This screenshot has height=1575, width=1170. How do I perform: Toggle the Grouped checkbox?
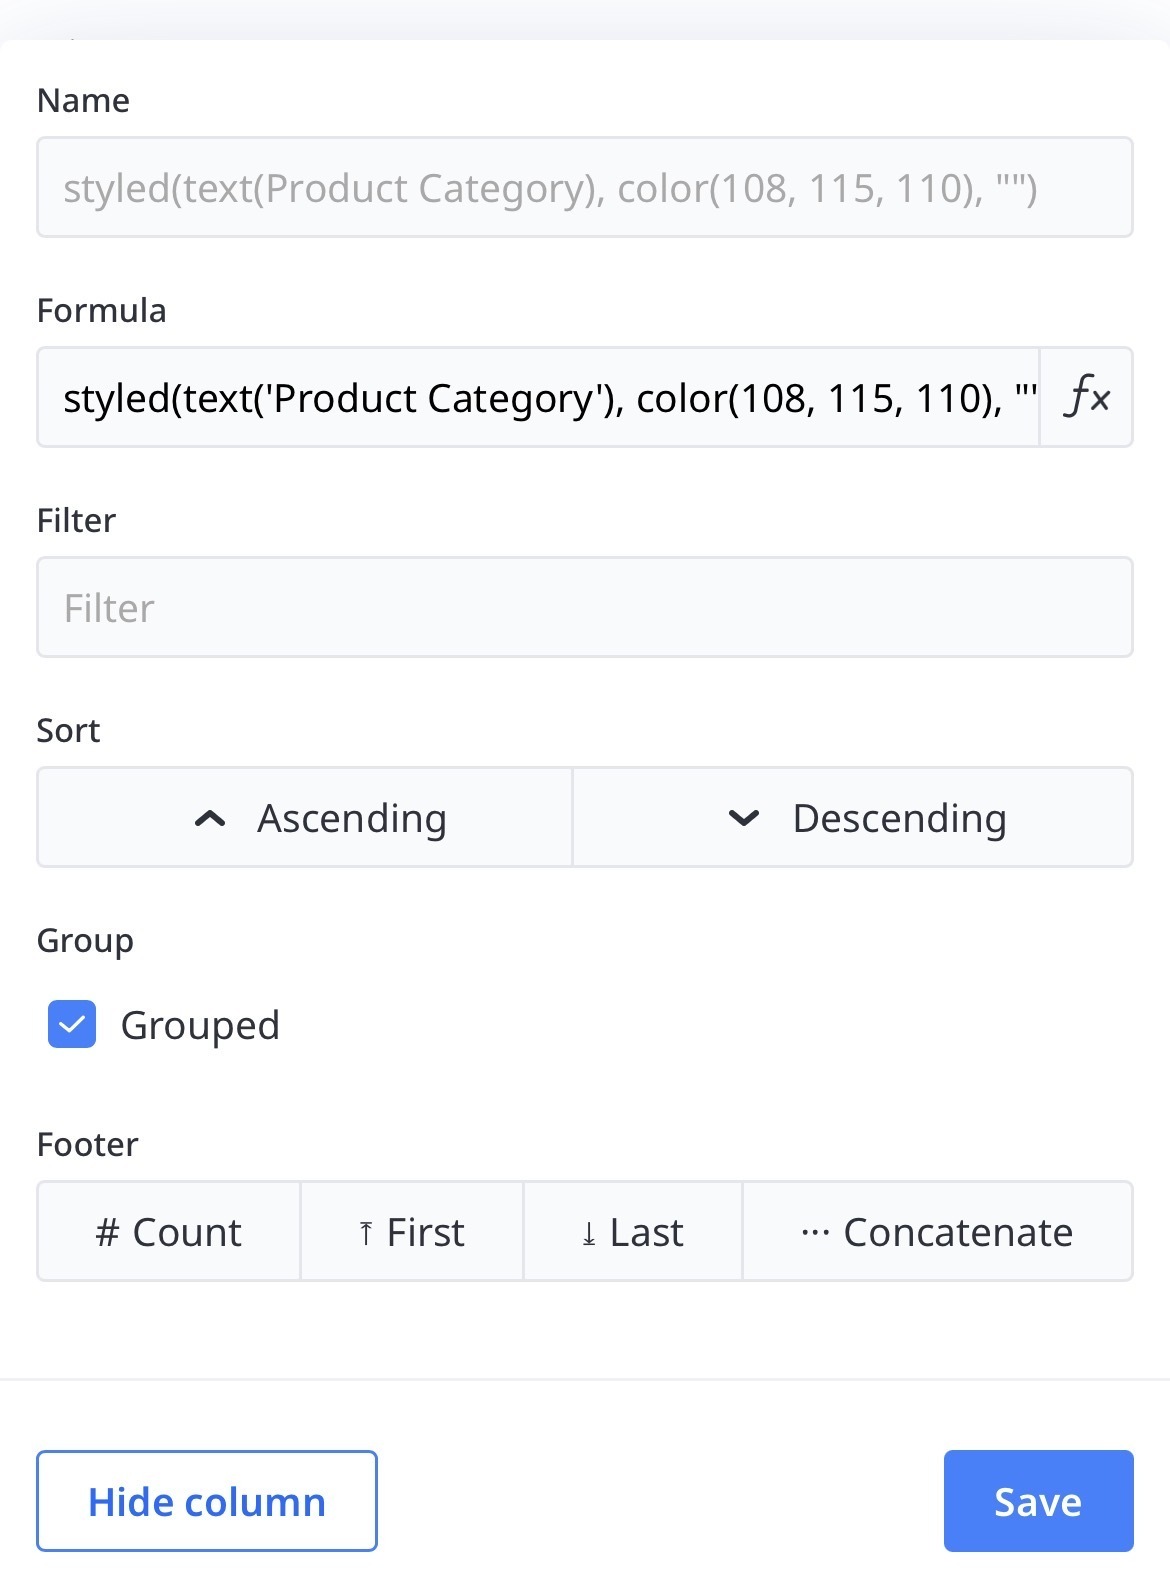[x=72, y=1025]
